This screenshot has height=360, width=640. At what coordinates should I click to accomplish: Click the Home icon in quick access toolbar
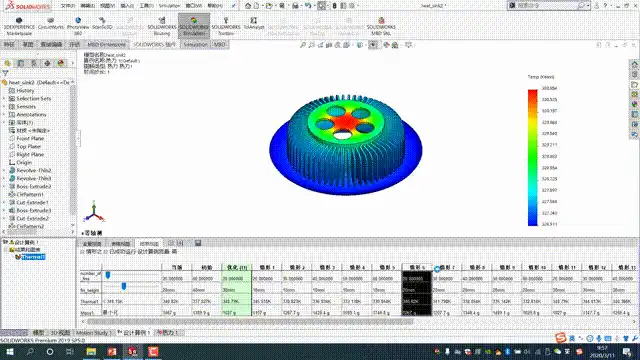point(248,6)
